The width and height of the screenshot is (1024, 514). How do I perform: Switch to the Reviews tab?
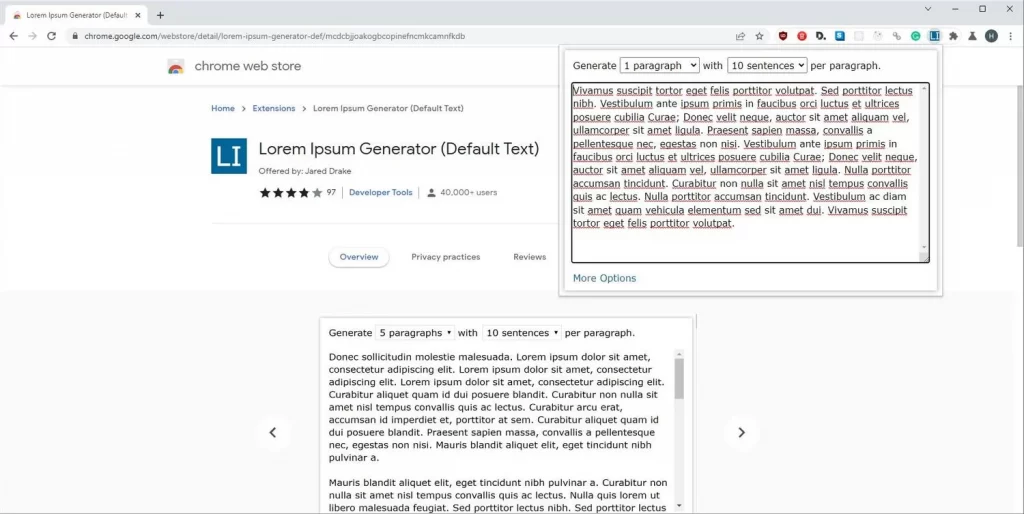click(530, 257)
